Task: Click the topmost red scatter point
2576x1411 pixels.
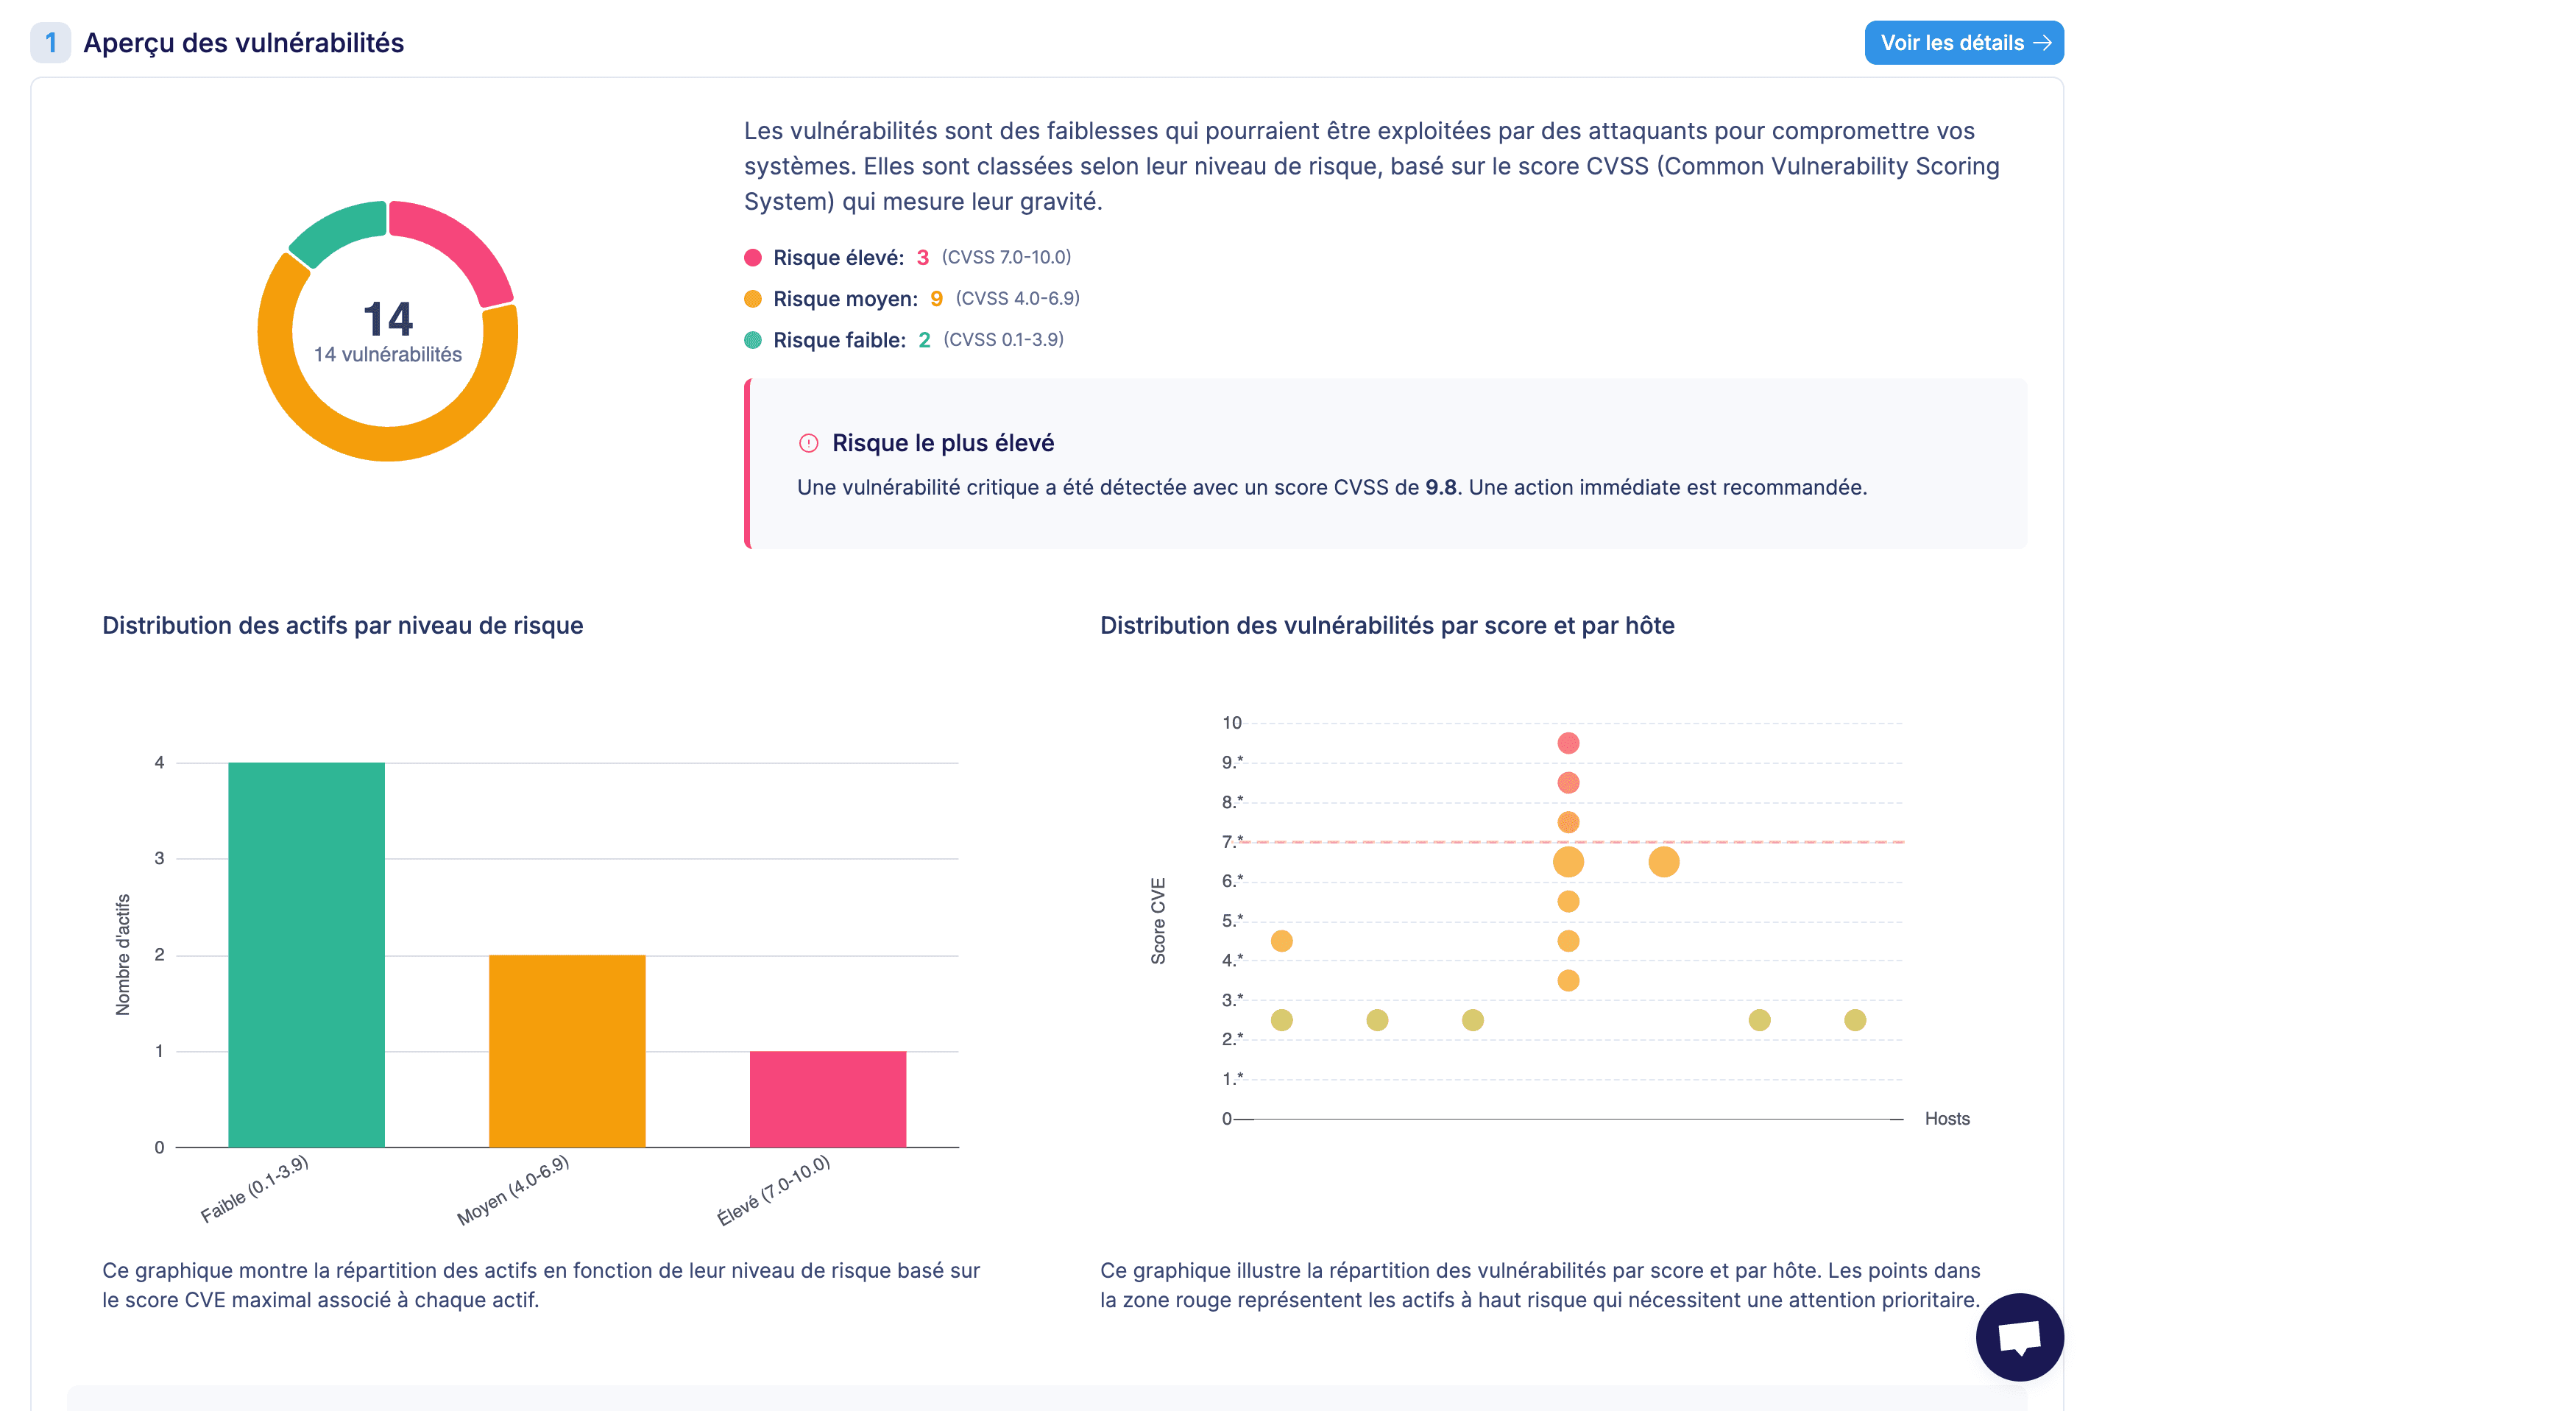Action: 1568,743
